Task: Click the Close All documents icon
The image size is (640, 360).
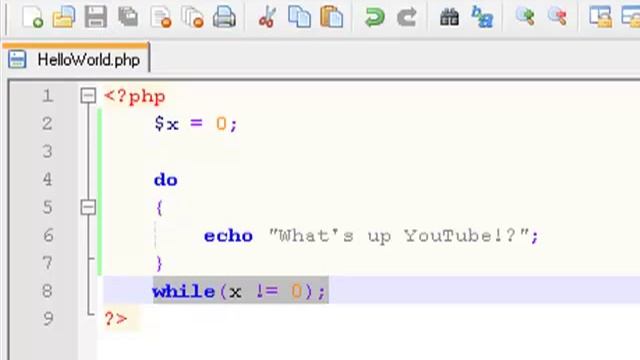Action: [192, 17]
